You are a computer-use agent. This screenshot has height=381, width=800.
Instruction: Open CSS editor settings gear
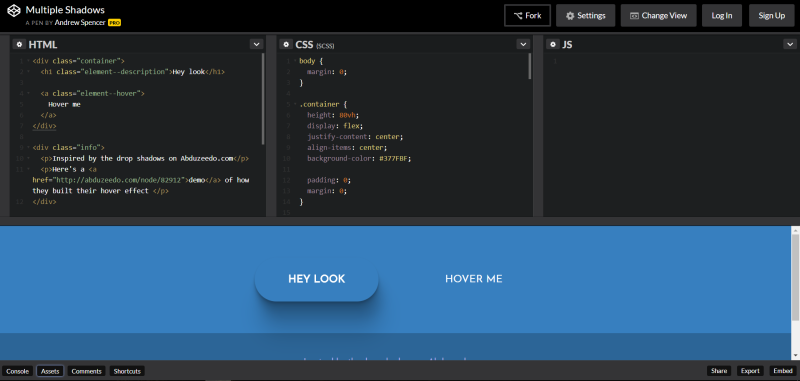286,44
